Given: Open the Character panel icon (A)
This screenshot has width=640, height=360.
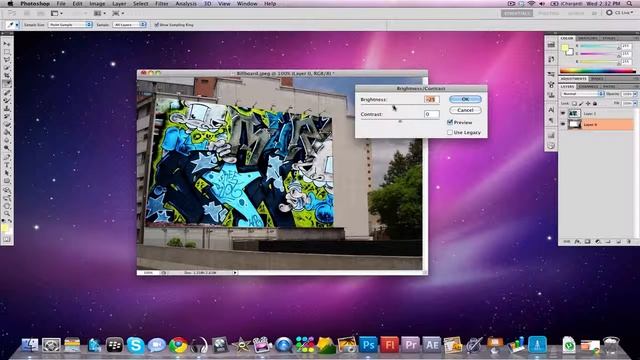Looking at the screenshot, I should pyautogui.click(x=551, y=110).
